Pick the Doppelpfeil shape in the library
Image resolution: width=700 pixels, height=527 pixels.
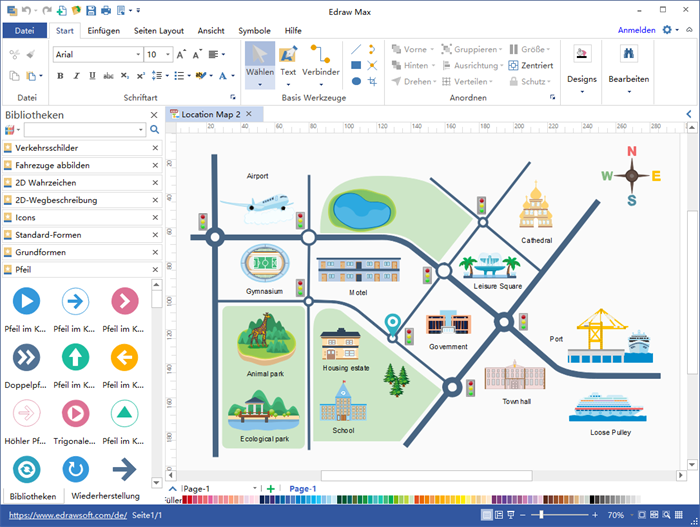26,356
